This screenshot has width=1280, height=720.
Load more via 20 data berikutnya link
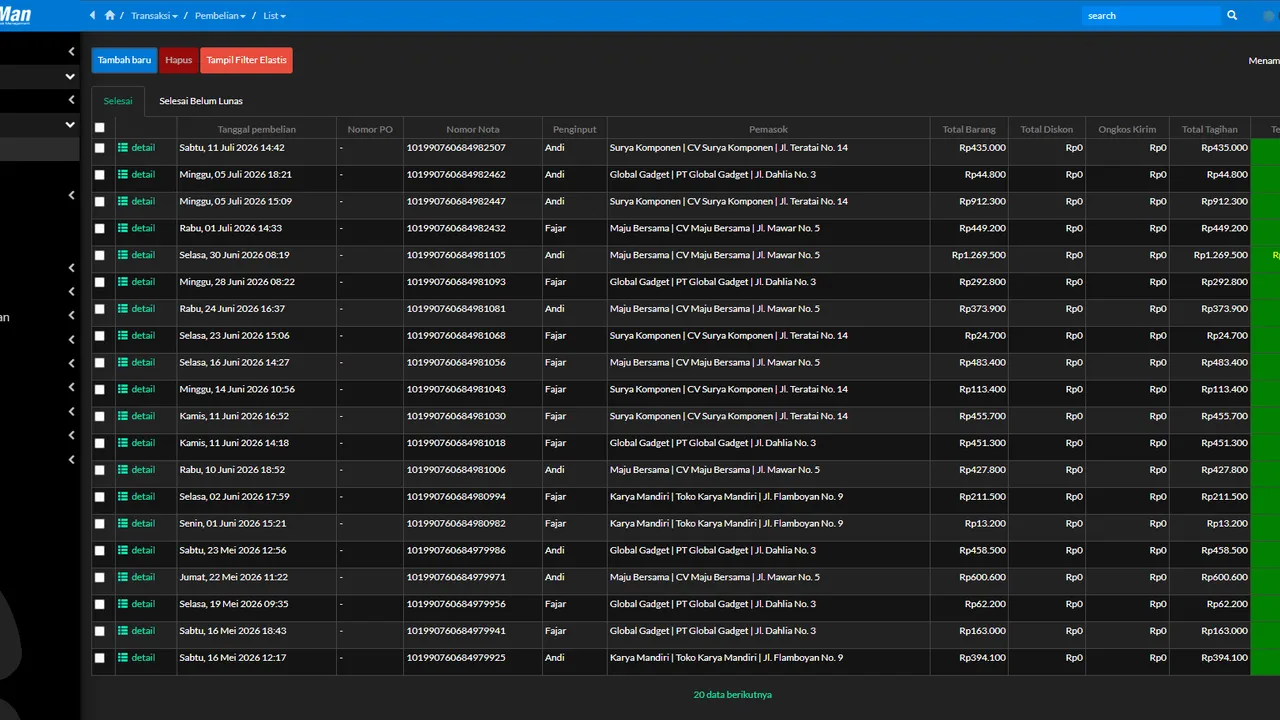732,695
